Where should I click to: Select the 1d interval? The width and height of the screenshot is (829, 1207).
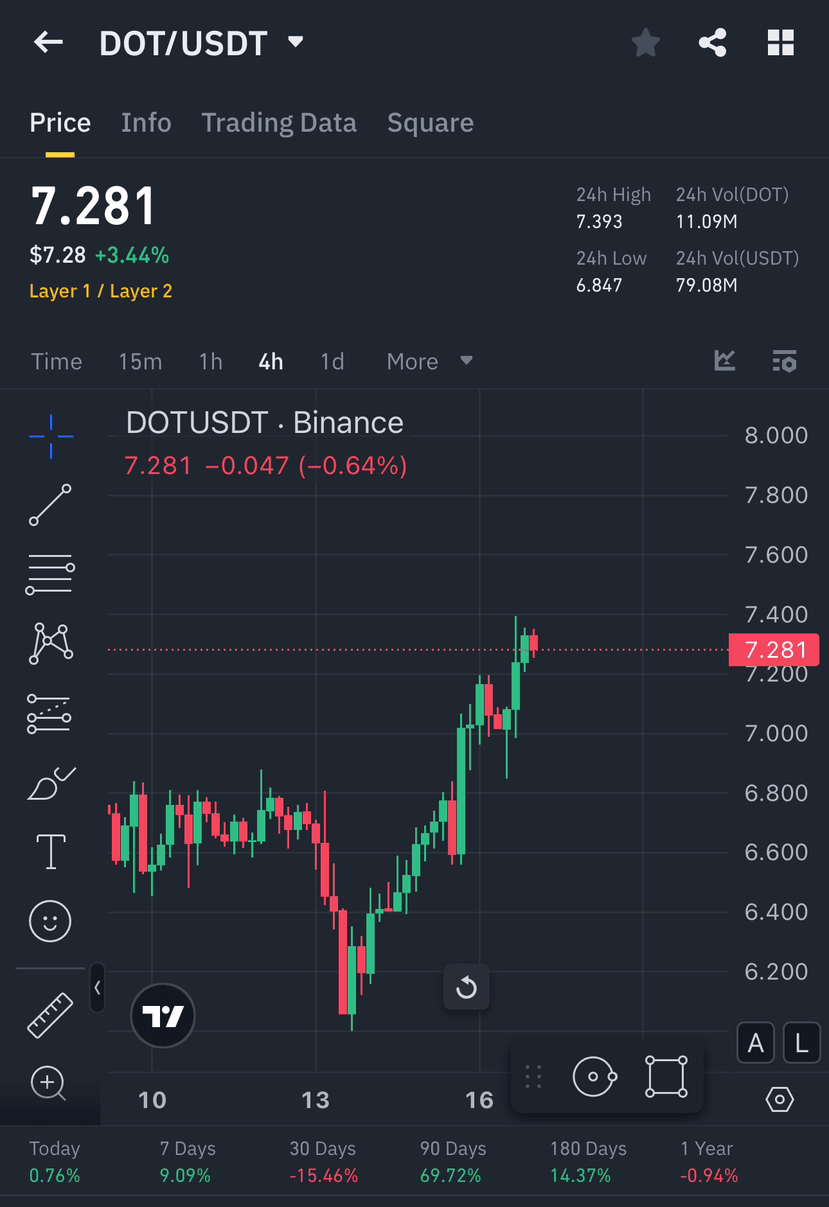(332, 362)
